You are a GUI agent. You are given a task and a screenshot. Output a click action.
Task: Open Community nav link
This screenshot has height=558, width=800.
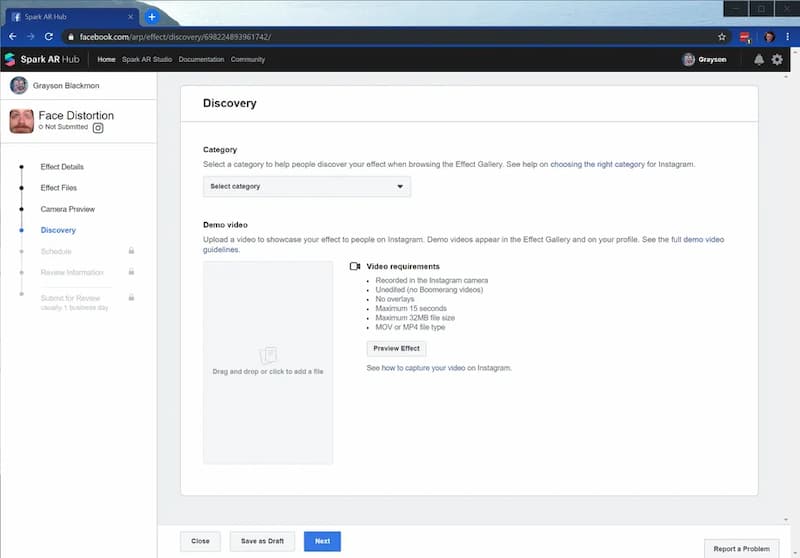tap(247, 60)
